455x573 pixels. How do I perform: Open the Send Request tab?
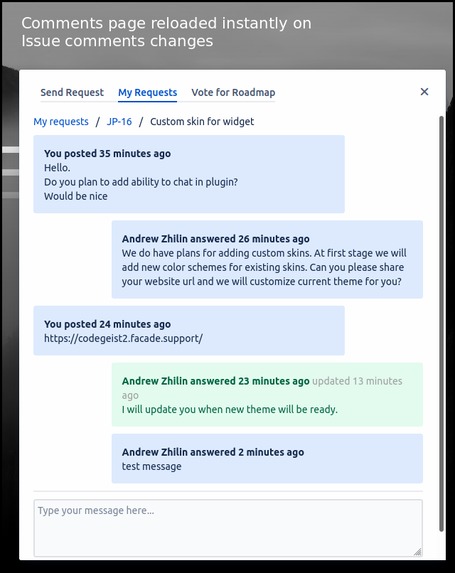72,92
